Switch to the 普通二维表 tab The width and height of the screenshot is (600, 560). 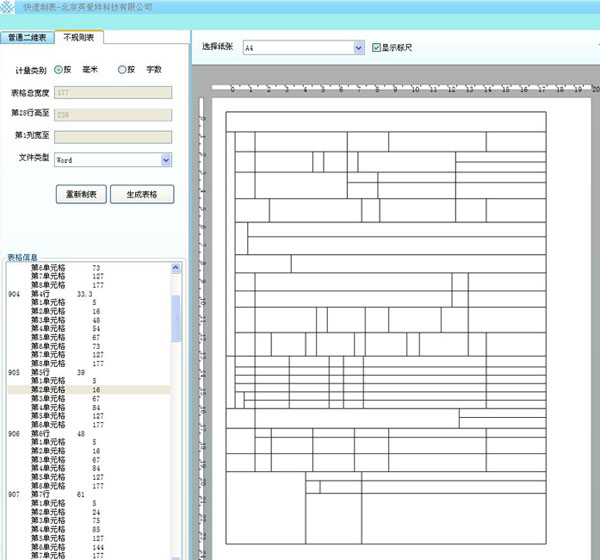coord(28,38)
